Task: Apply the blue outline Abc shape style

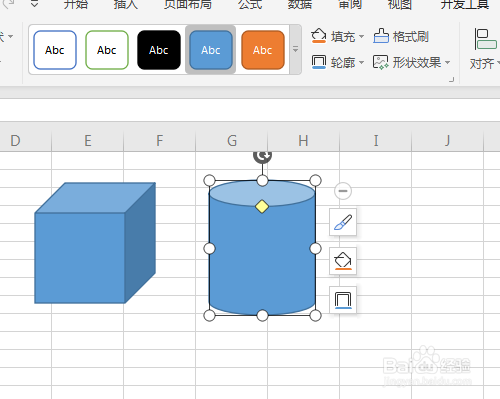Action: [55, 50]
